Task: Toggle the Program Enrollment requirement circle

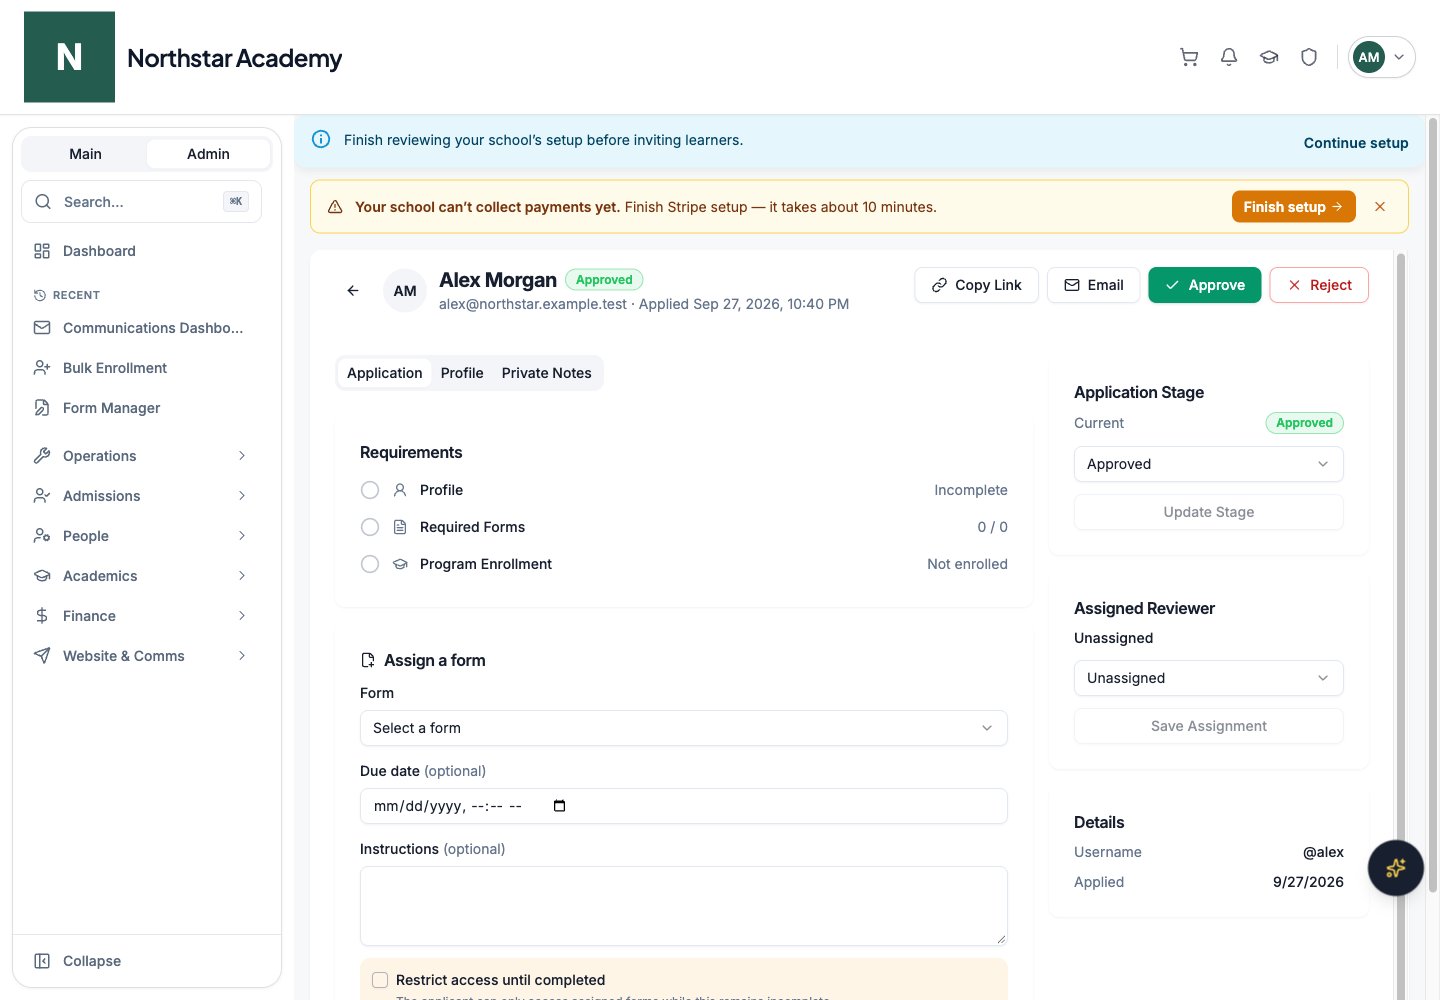Action: point(370,564)
